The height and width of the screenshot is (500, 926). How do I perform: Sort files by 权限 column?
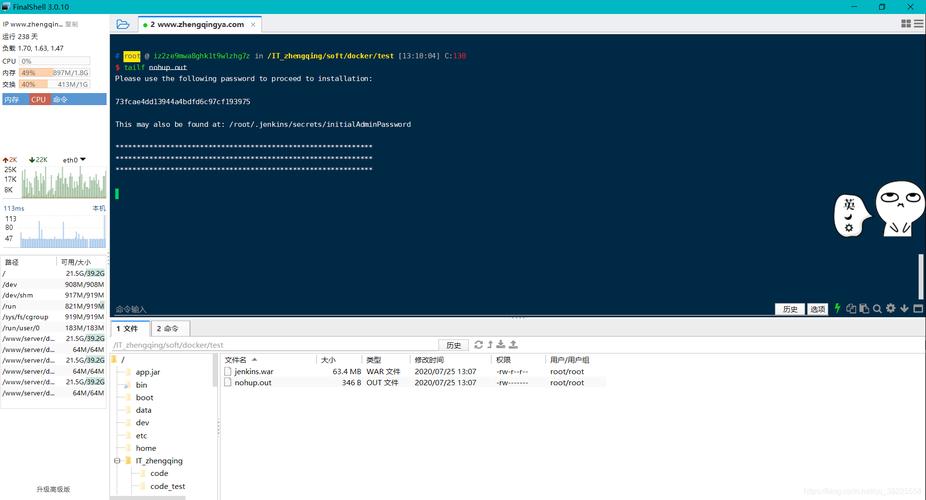tap(519, 360)
